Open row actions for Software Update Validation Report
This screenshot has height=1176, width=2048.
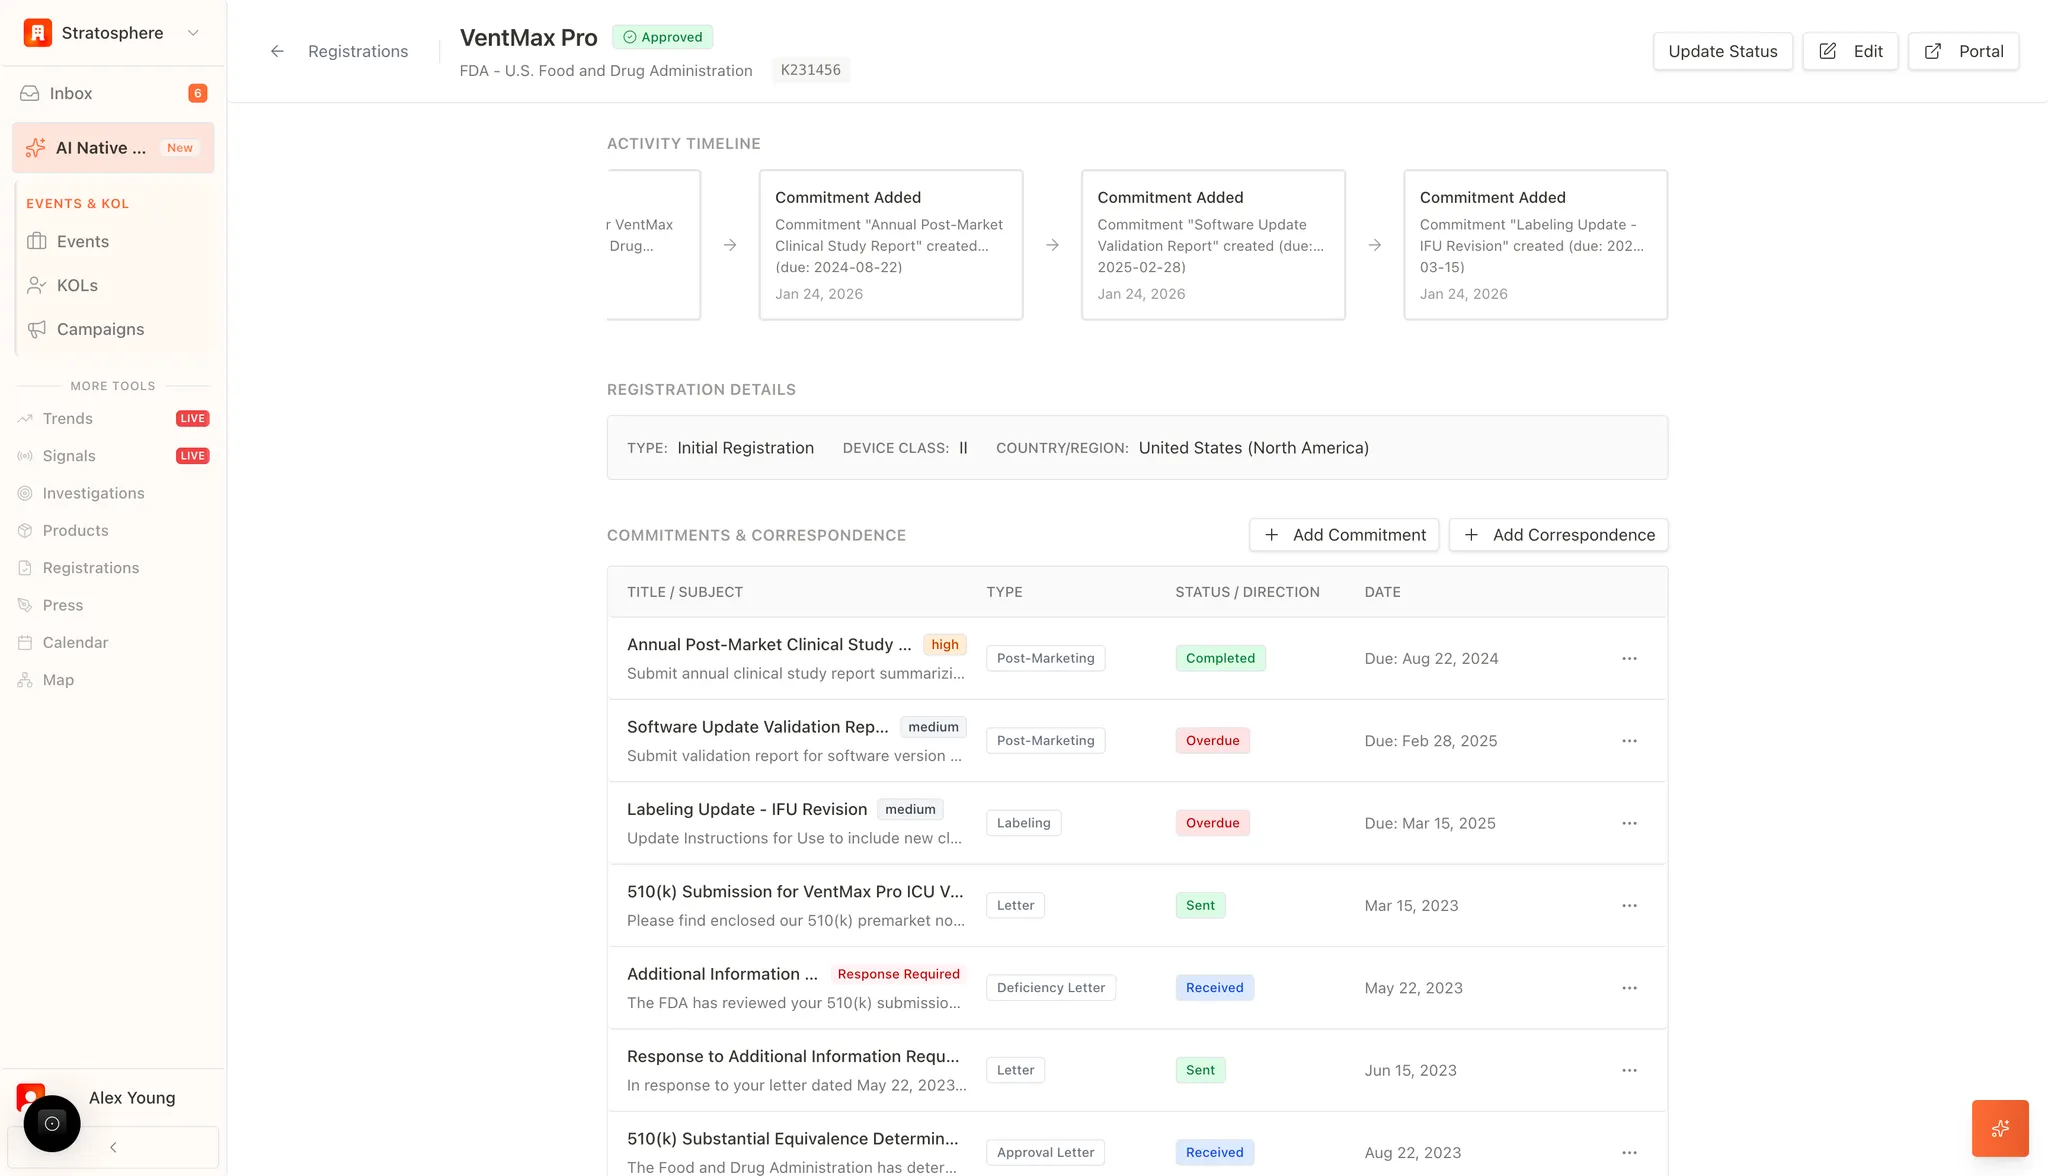tap(1629, 740)
